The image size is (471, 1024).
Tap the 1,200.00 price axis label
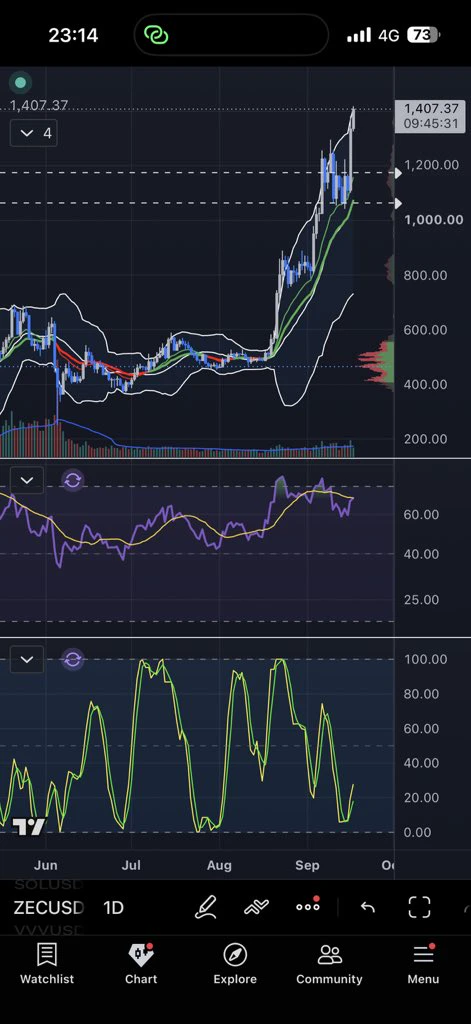[x=432, y=165]
